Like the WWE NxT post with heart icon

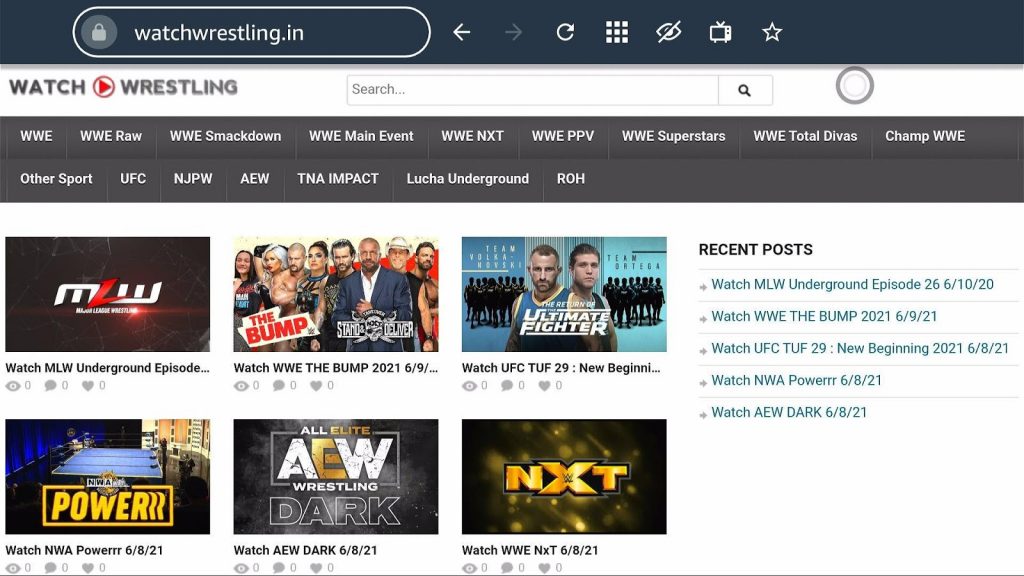[544, 568]
